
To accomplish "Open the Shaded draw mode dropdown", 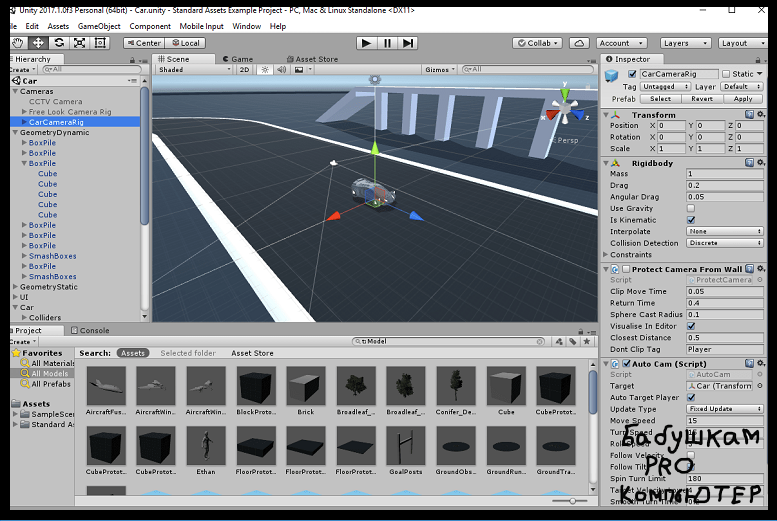I will pos(194,69).
